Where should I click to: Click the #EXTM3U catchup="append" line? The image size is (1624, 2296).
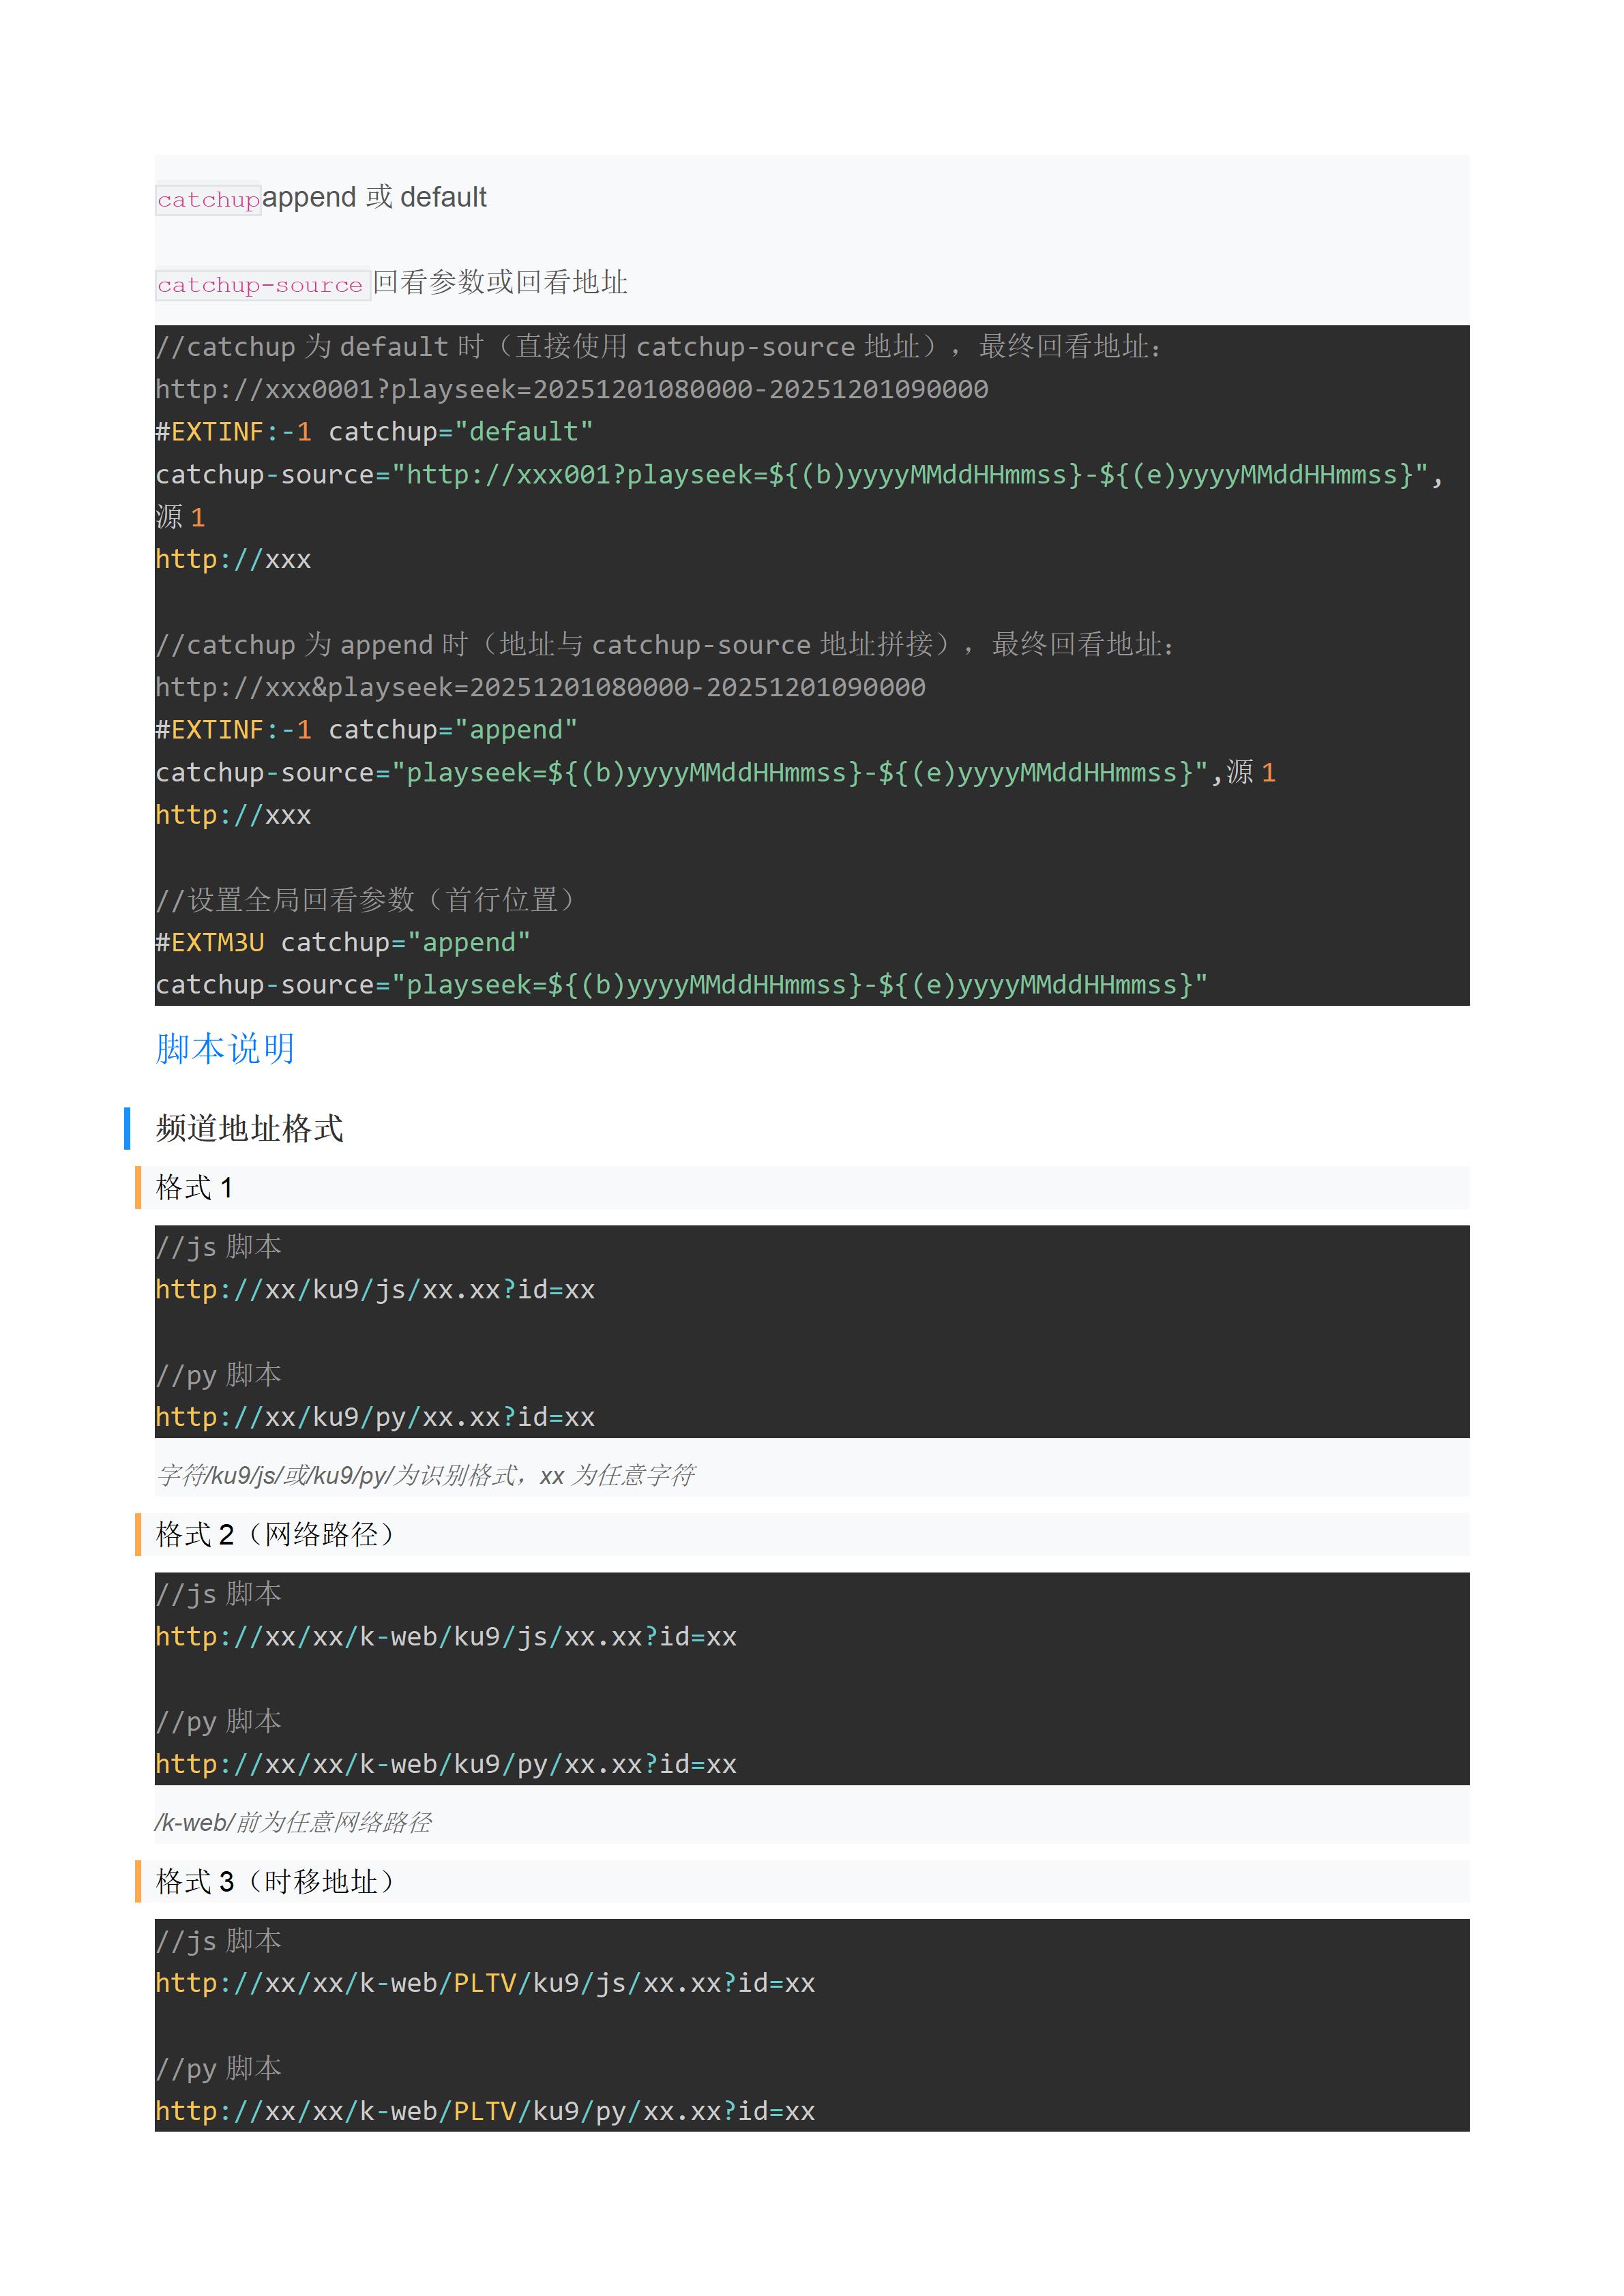pyautogui.click(x=342, y=942)
